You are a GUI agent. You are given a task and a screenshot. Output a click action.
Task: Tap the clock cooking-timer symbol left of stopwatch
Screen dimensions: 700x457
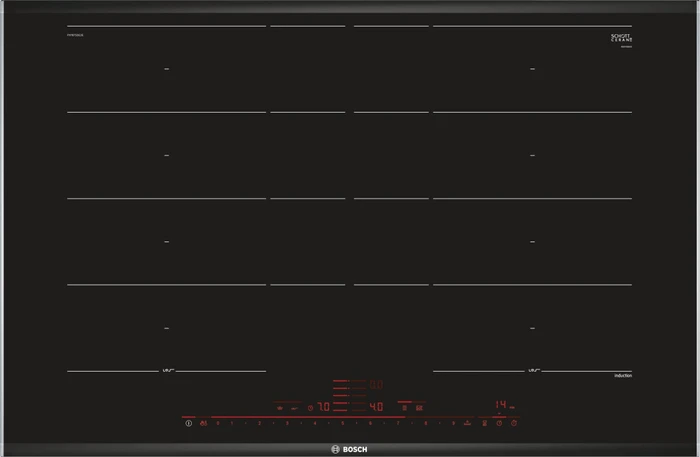pyautogui.click(x=499, y=423)
